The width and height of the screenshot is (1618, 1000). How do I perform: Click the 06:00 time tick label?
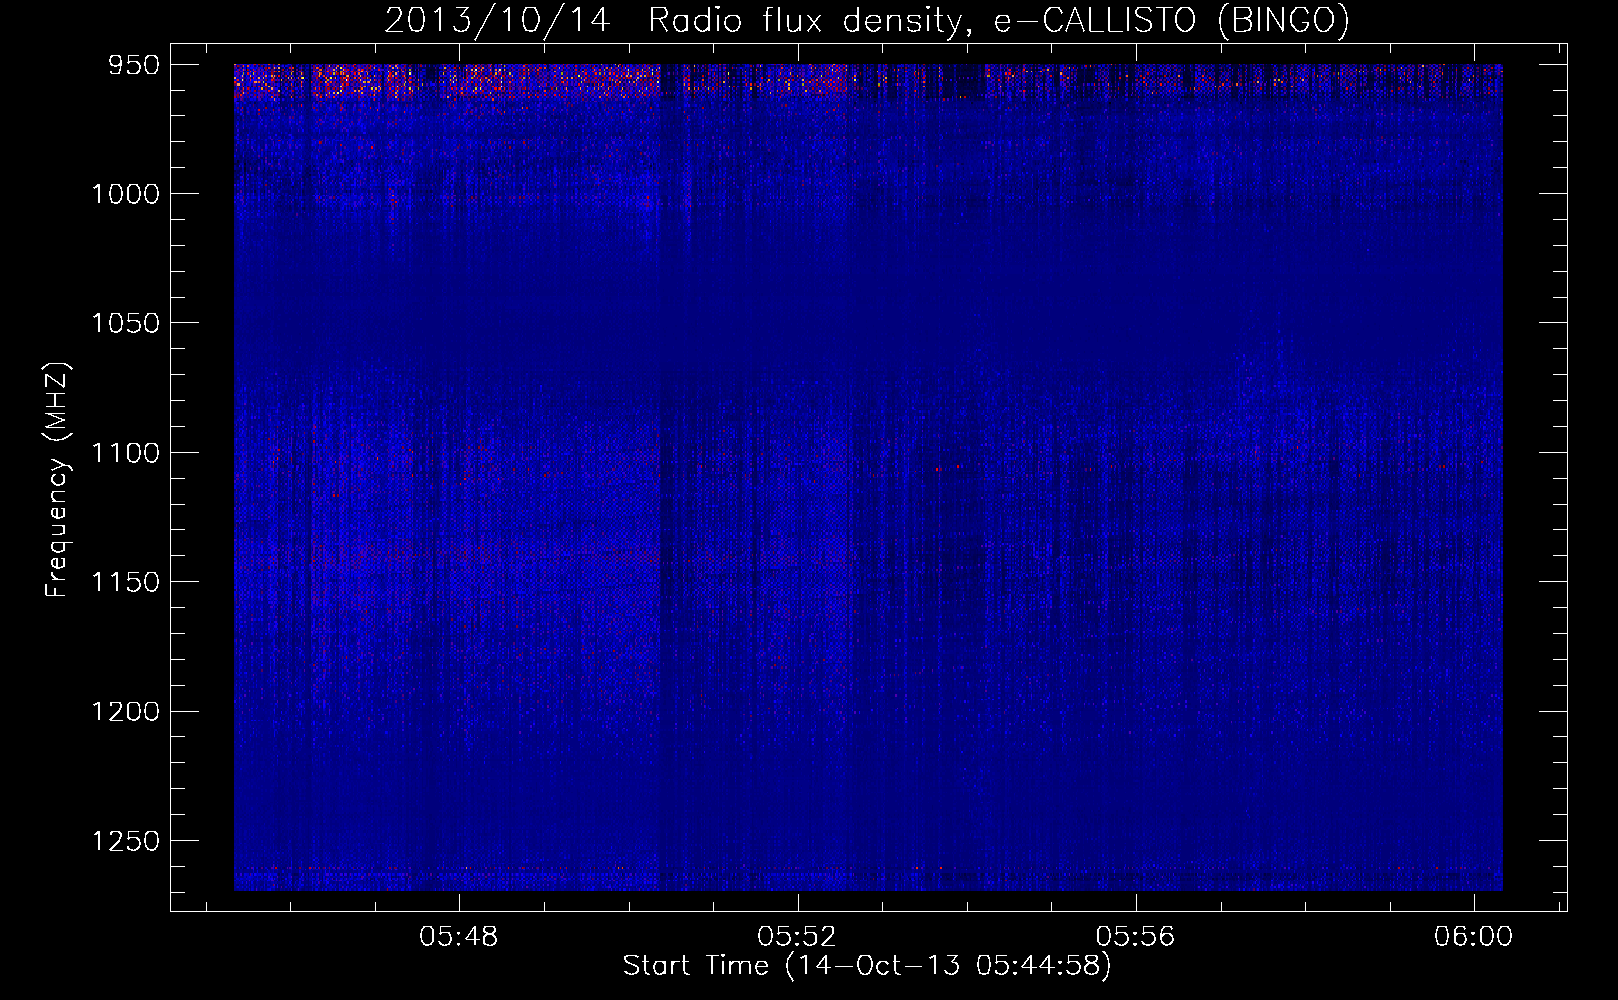point(1473,937)
